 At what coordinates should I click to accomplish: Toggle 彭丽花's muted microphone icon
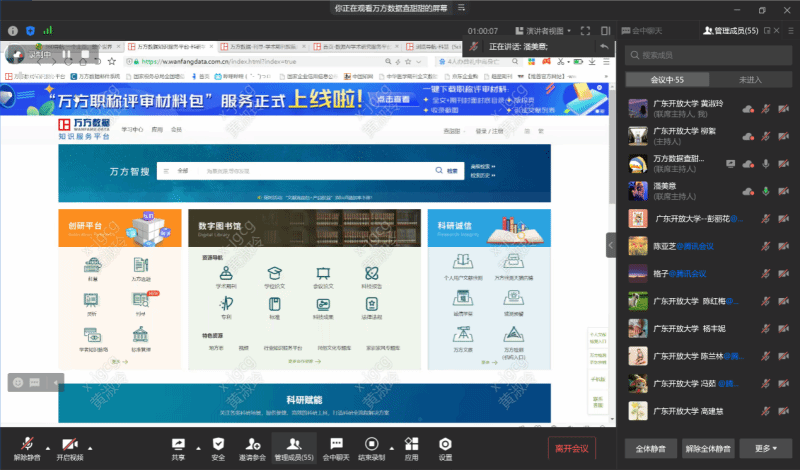pos(765,219)
